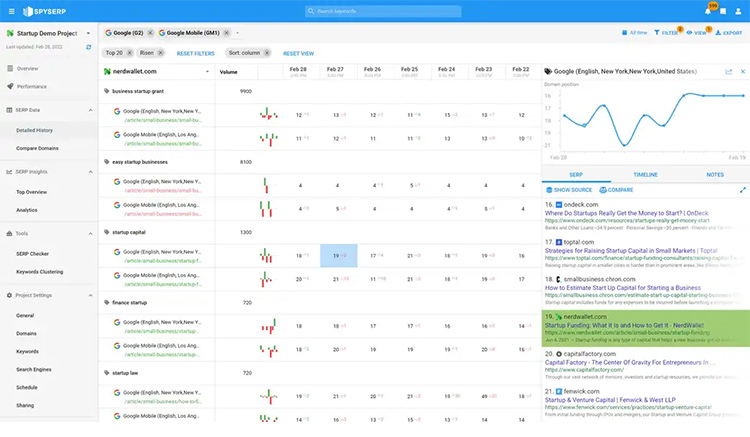Collapse the SERP Data sidebar section
This screenshot has width=750, height=437.
89,109
